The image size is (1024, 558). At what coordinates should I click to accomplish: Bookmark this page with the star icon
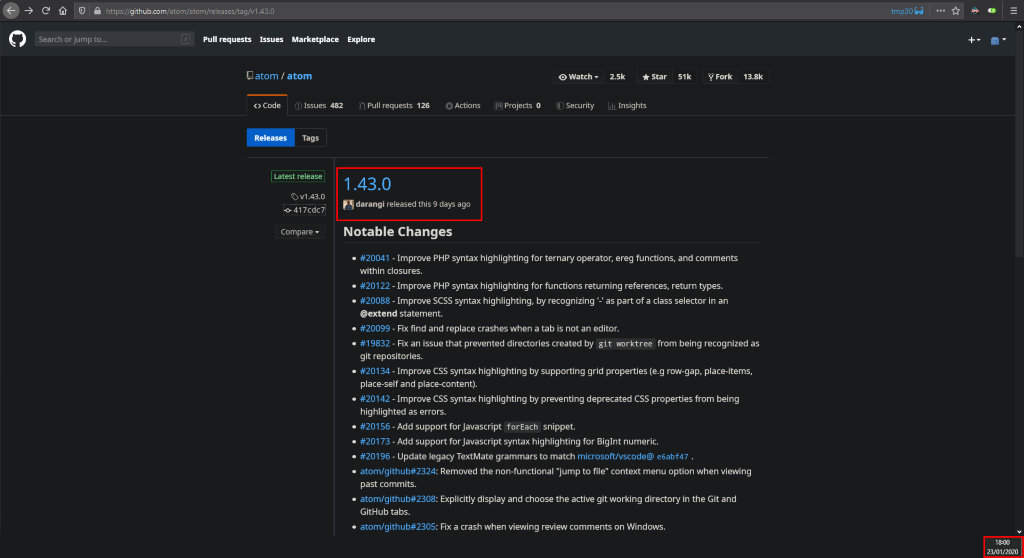pos(955,11)
